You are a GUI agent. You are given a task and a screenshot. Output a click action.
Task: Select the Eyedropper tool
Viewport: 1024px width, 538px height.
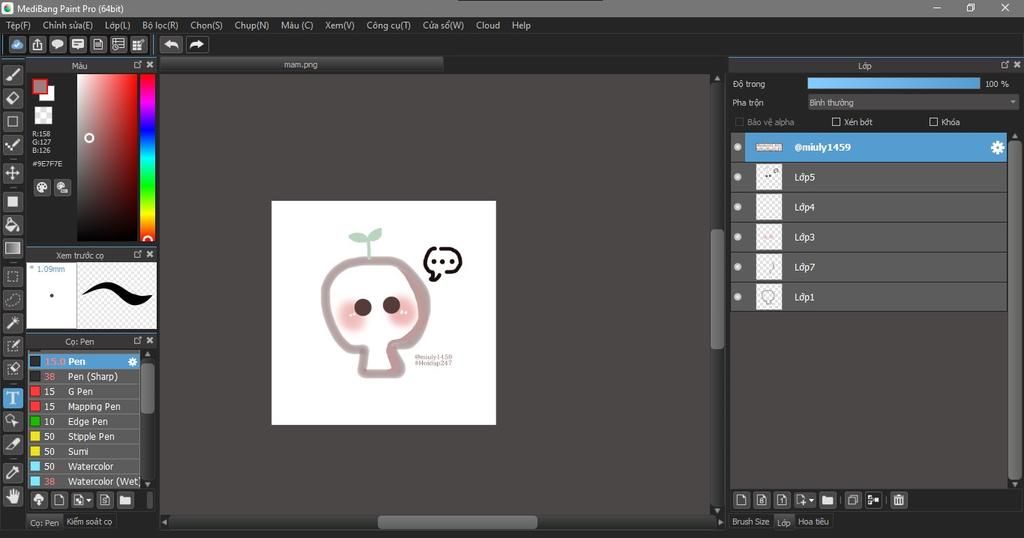12,473
